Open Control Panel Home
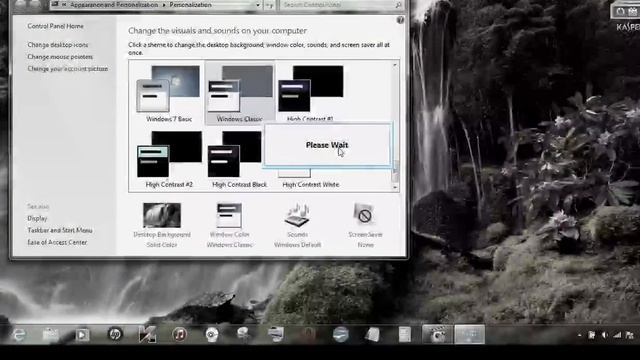640x360 pixels. click(x=56, y=26)
